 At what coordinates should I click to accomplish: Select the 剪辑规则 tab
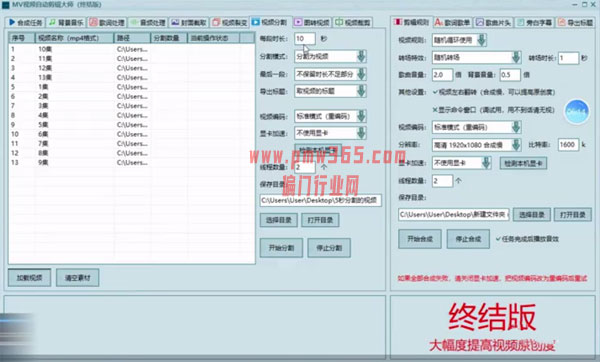tap(411, 22)
